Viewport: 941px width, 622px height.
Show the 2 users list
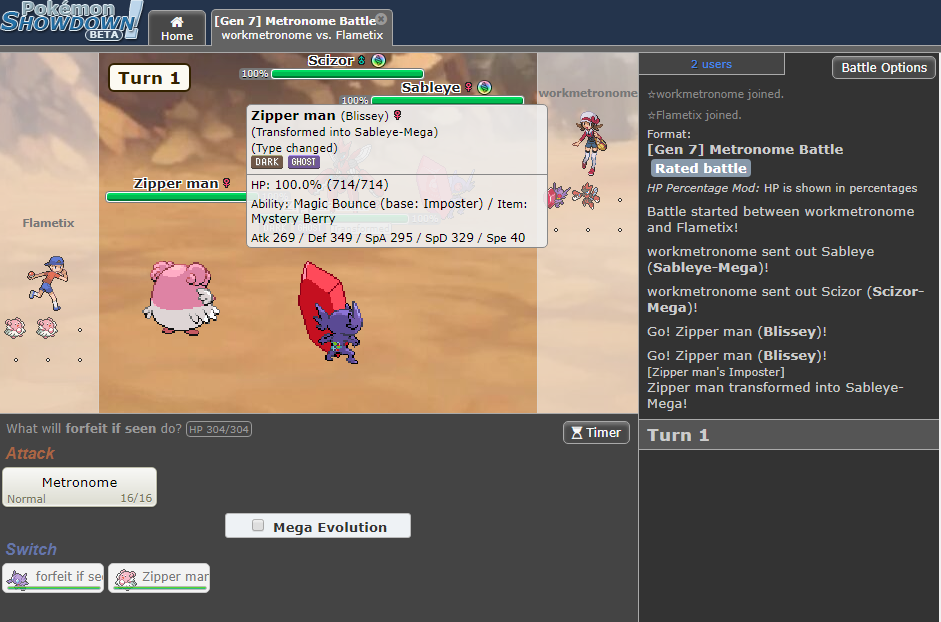711,64
